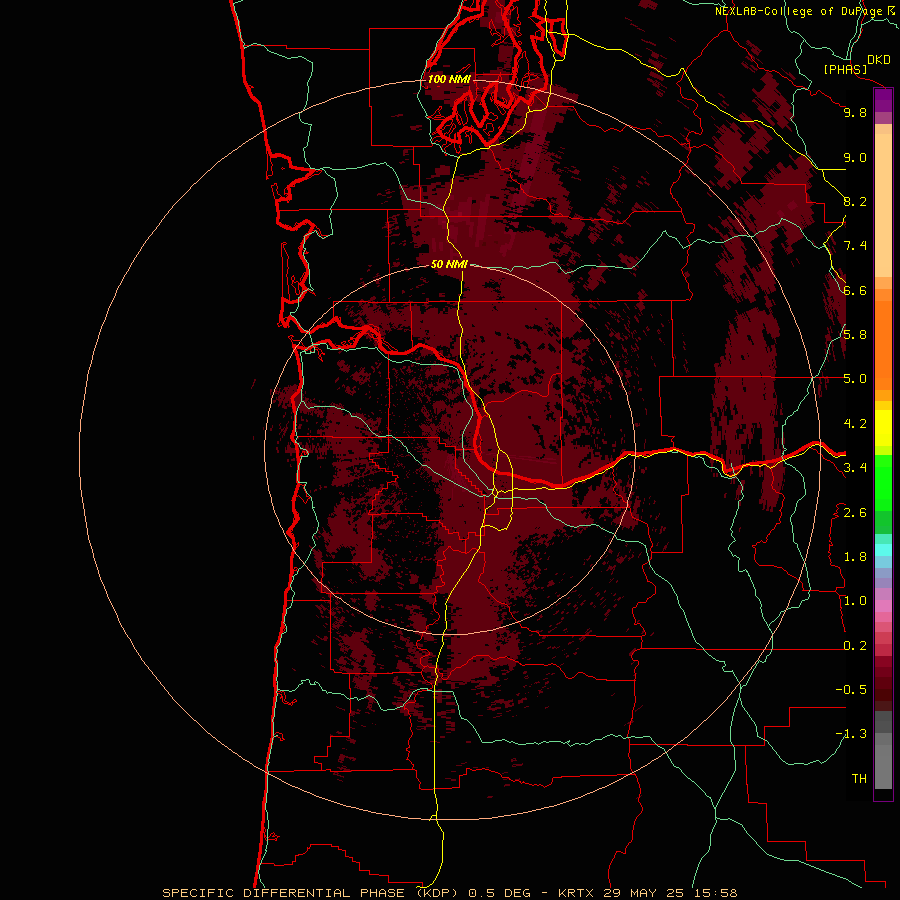Click the 7.4 scale value
The height and width of the screenshot is (900, 900).
click(855, 246)
